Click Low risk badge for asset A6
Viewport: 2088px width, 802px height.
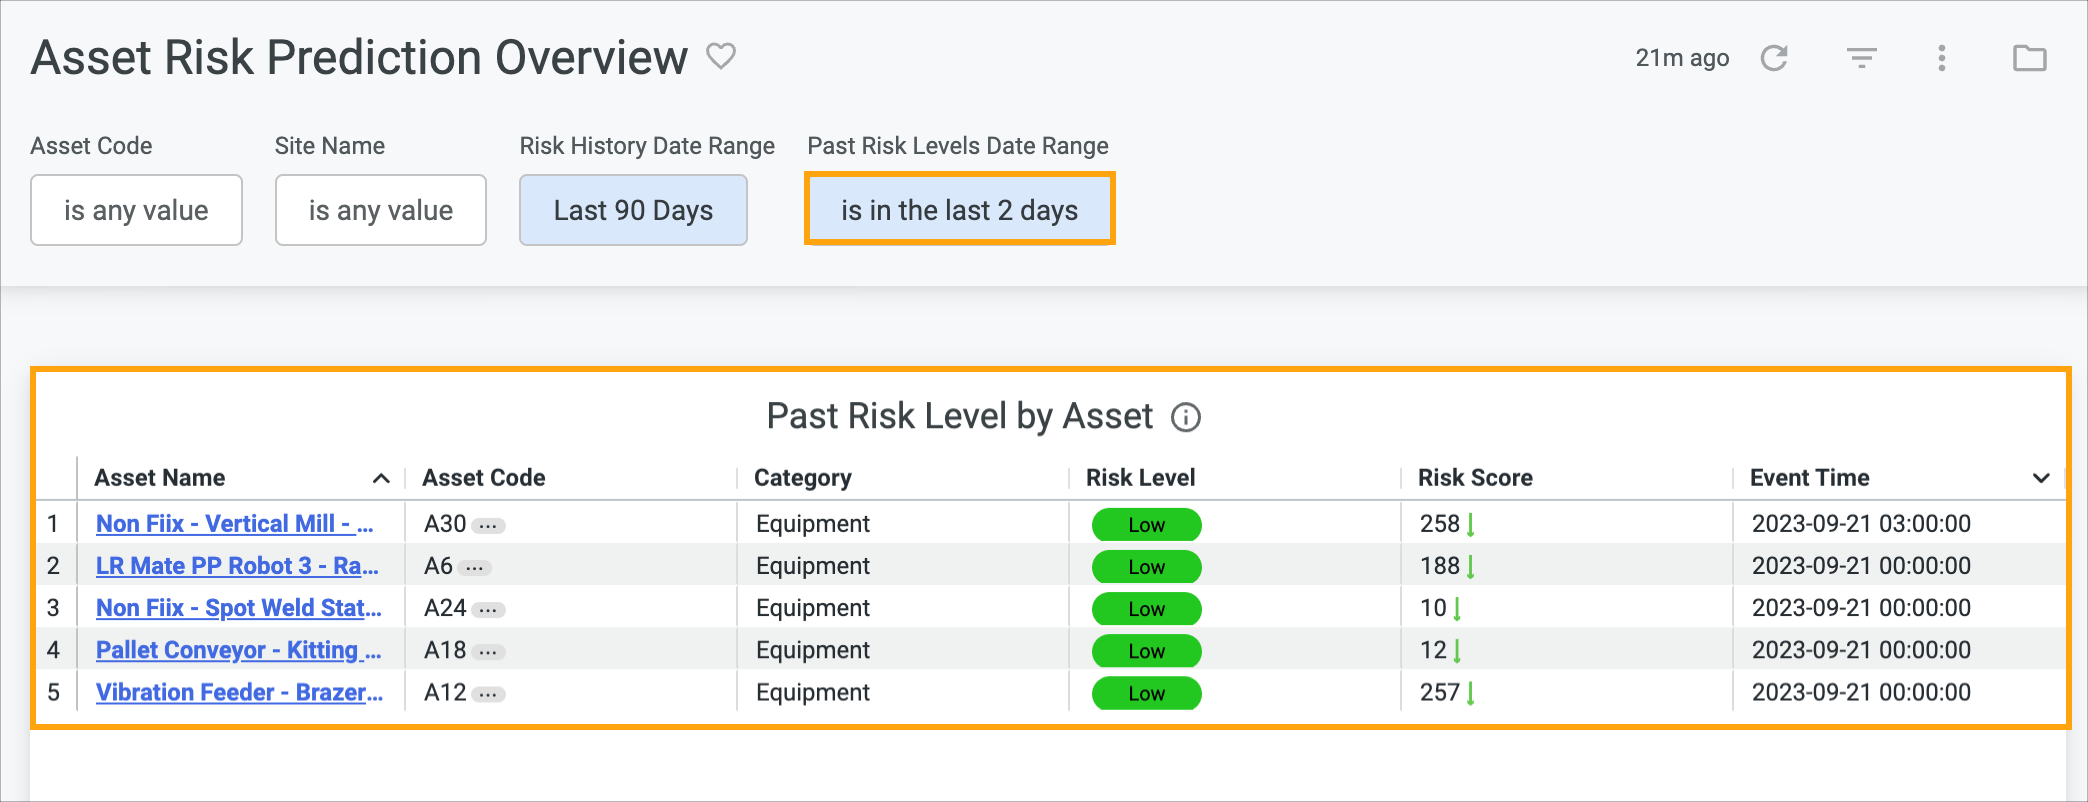tap(1147, 567)
